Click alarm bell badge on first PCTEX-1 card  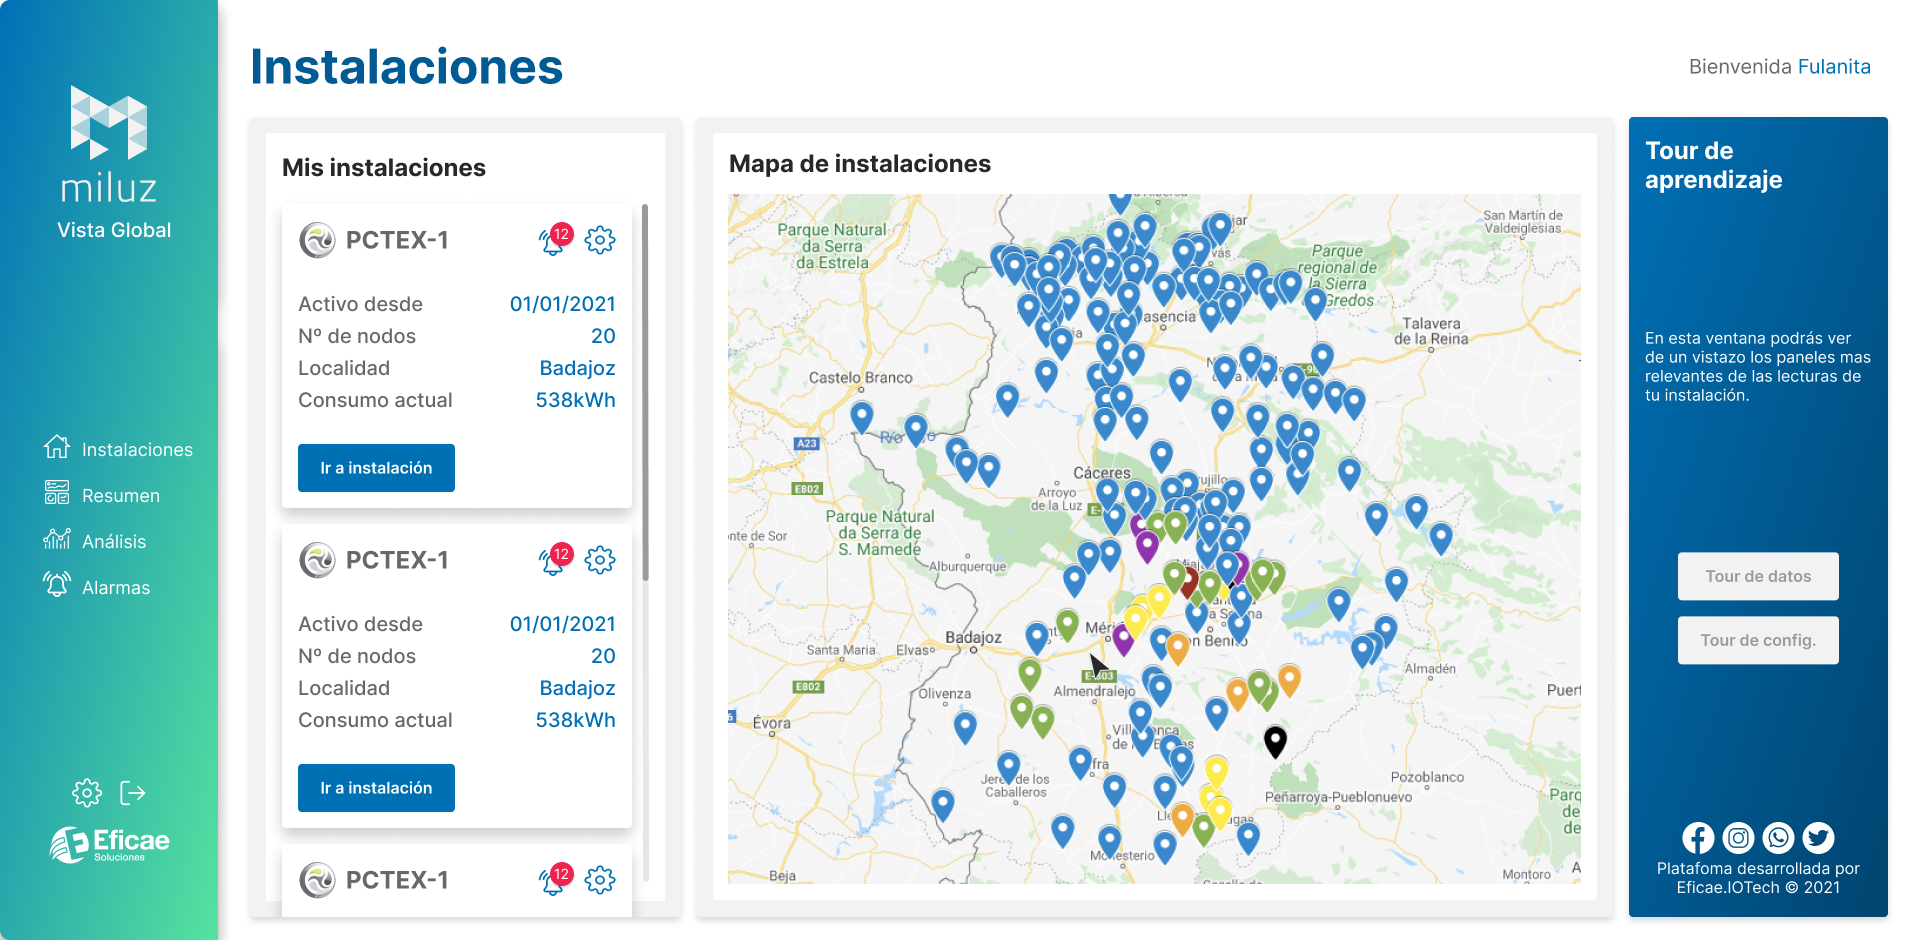(555, 240)
